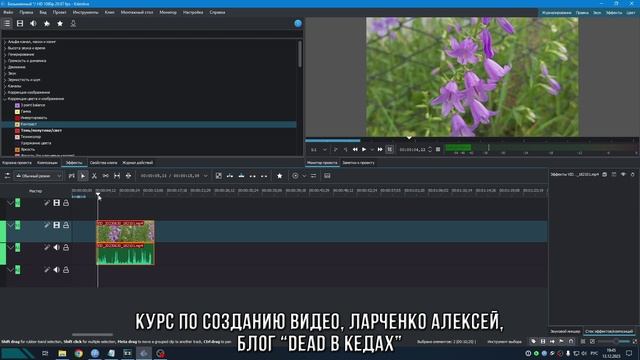640x360 pixels.
Task: Select the 'Контраст' effect in the list
Action: pyautogui.click(x=149, y=124)
